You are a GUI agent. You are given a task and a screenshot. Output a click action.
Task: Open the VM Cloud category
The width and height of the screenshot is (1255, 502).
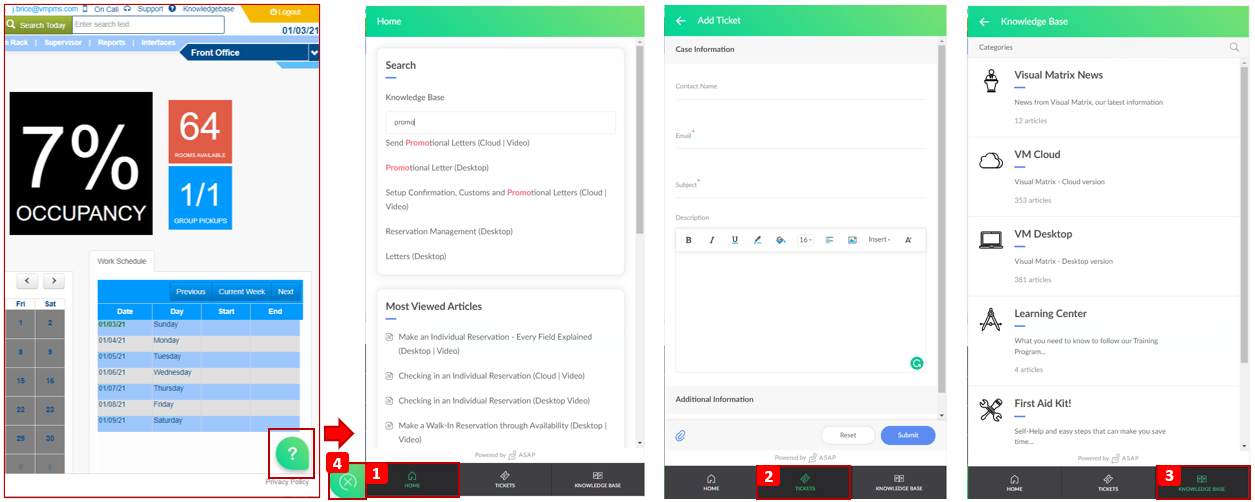pos(1036,155)
